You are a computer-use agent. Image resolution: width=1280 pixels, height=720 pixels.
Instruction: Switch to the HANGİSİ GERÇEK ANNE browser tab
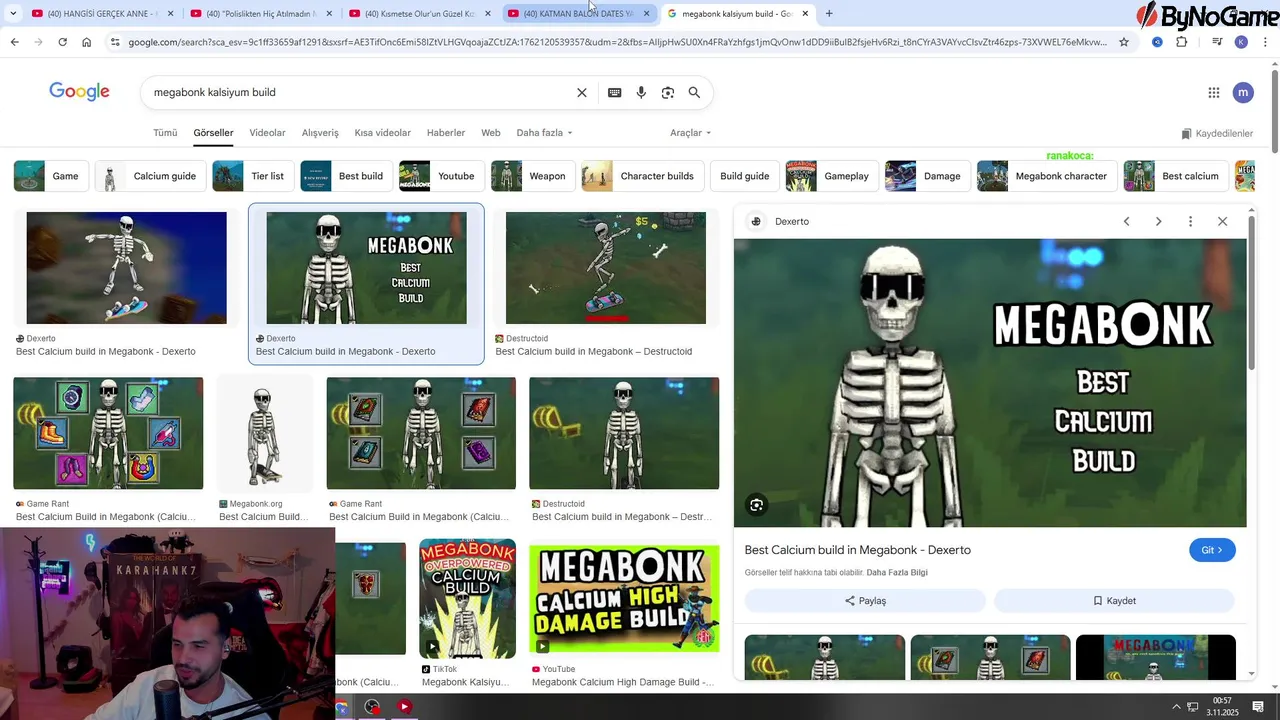click(101, 13)
